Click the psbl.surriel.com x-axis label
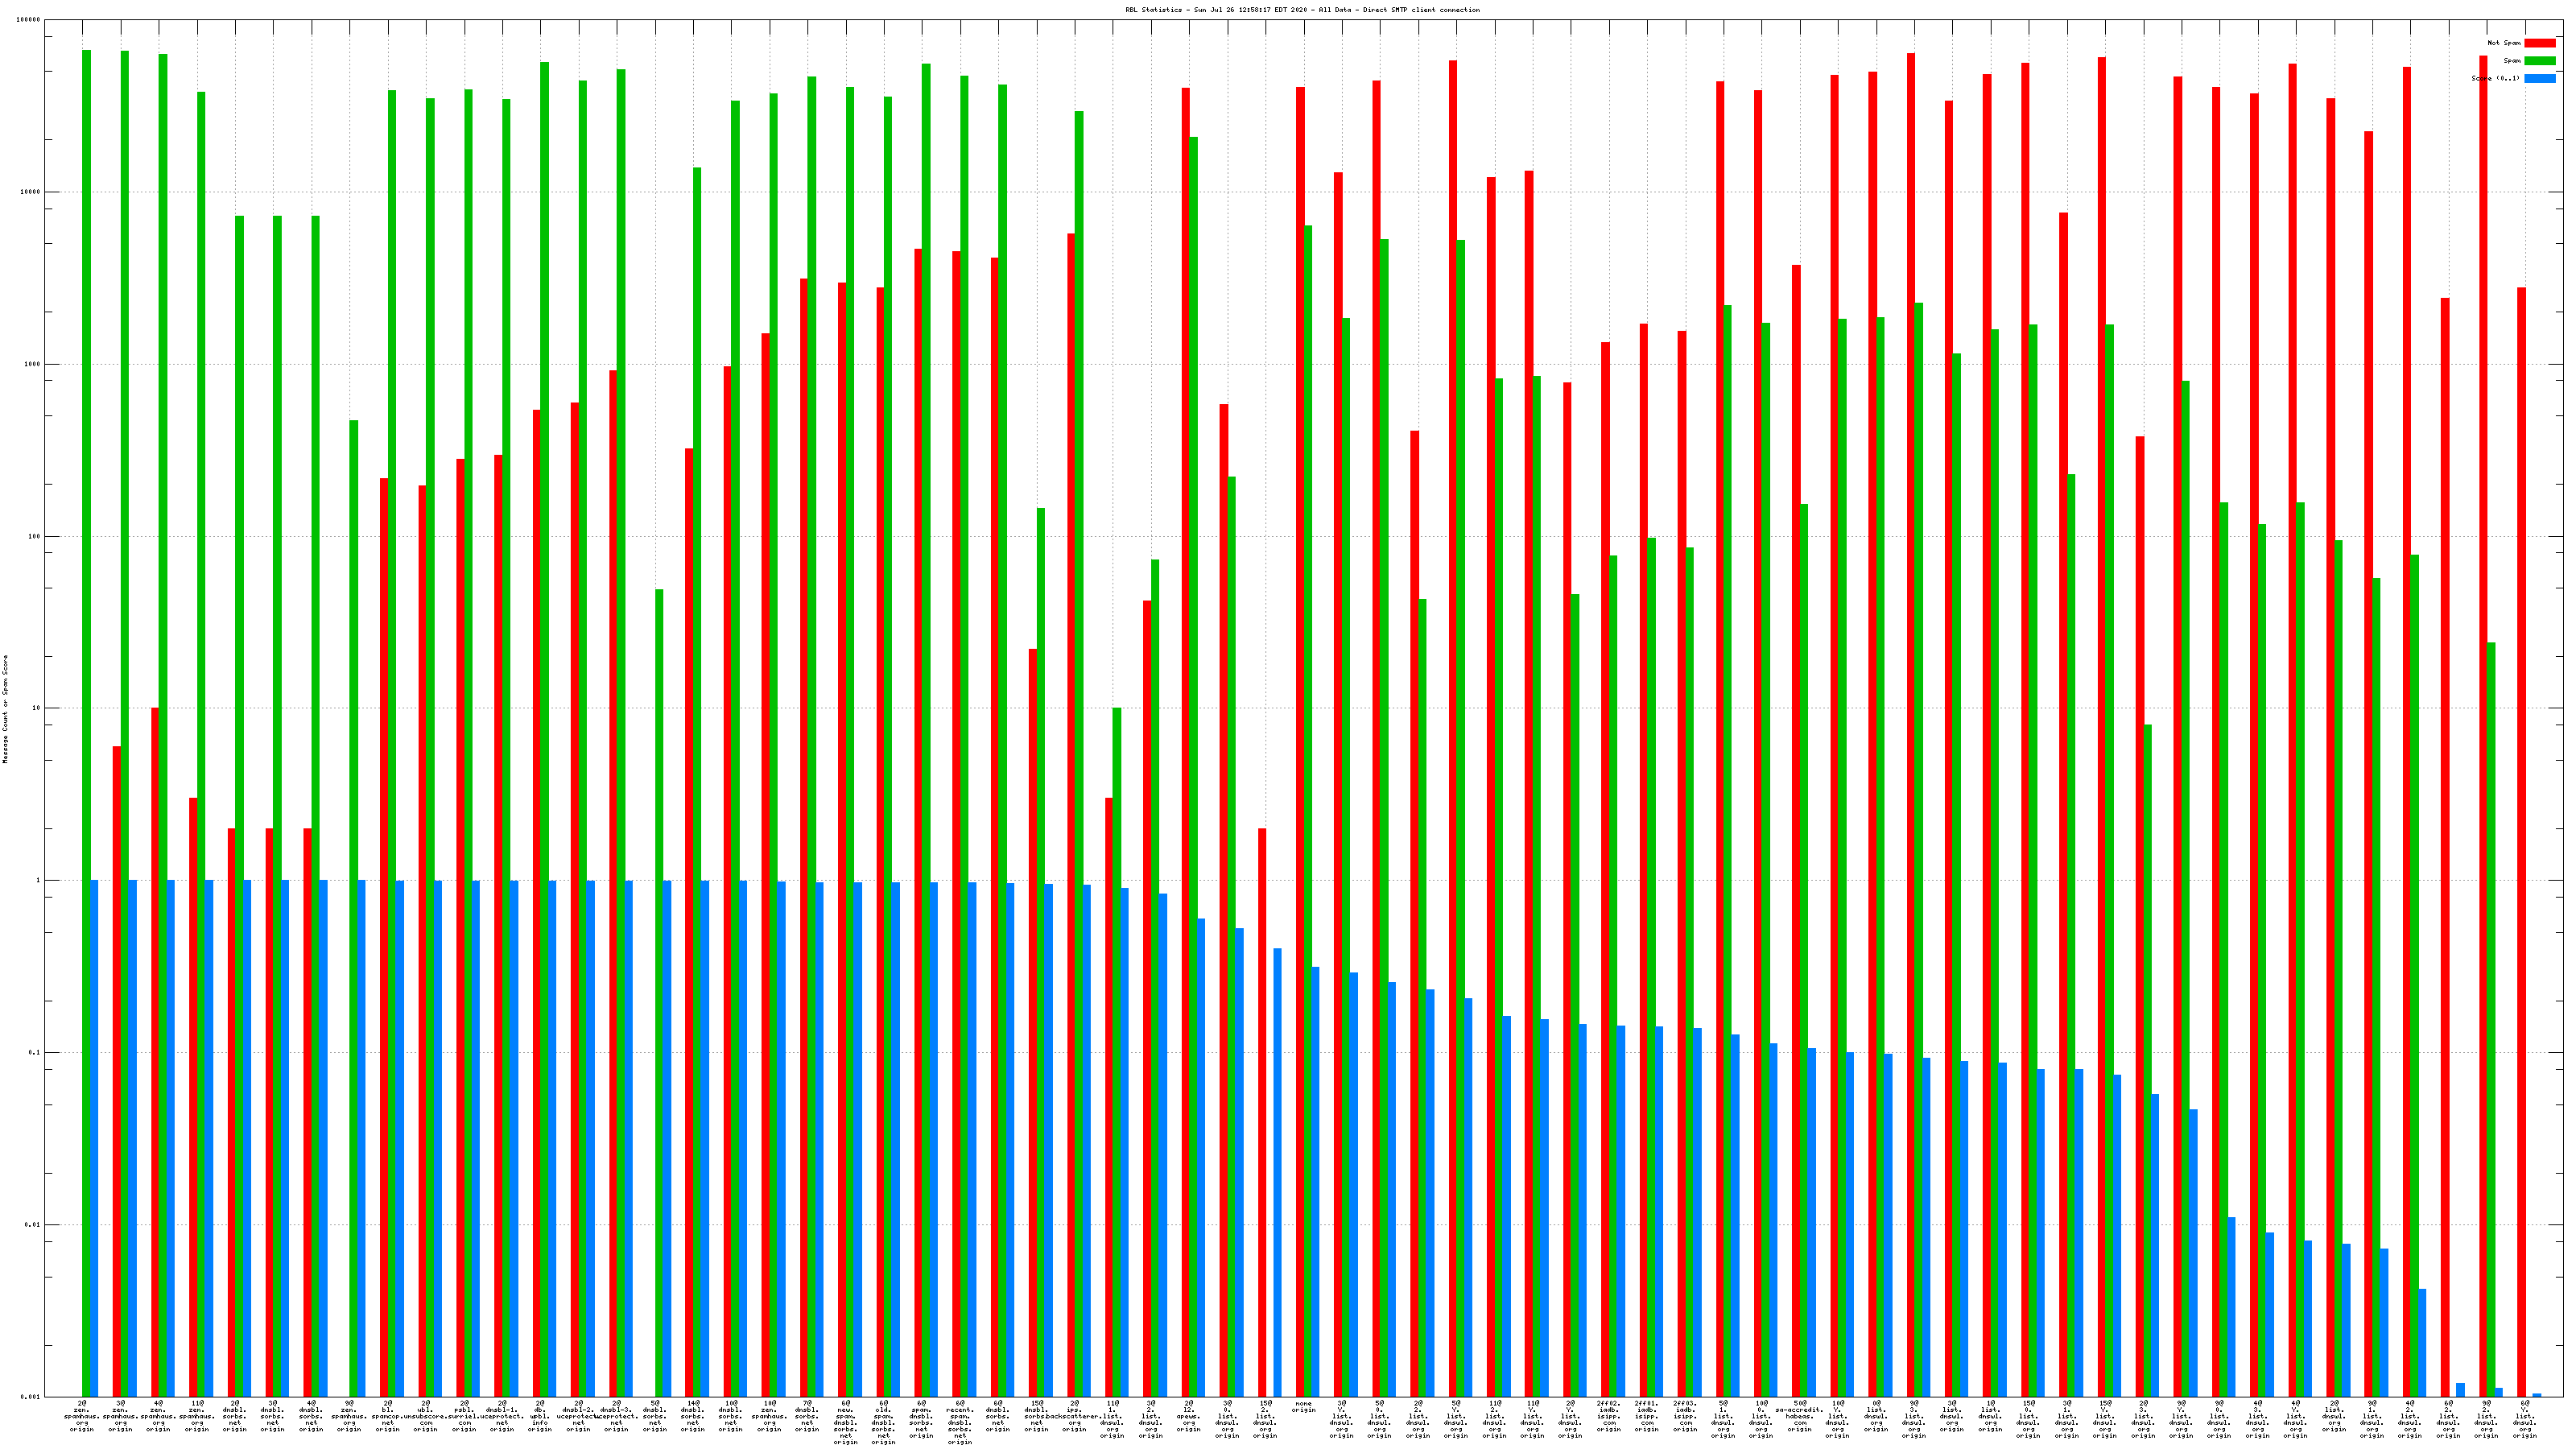The height and width of the screenshot is (1449, 2576). (464, 1416)
